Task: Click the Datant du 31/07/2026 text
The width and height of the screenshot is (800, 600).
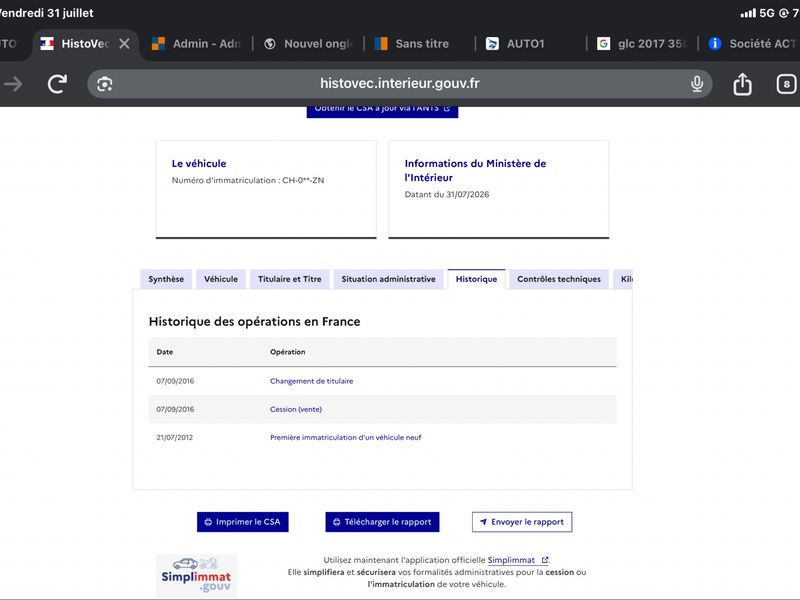Action: click(x=446, y=194)
